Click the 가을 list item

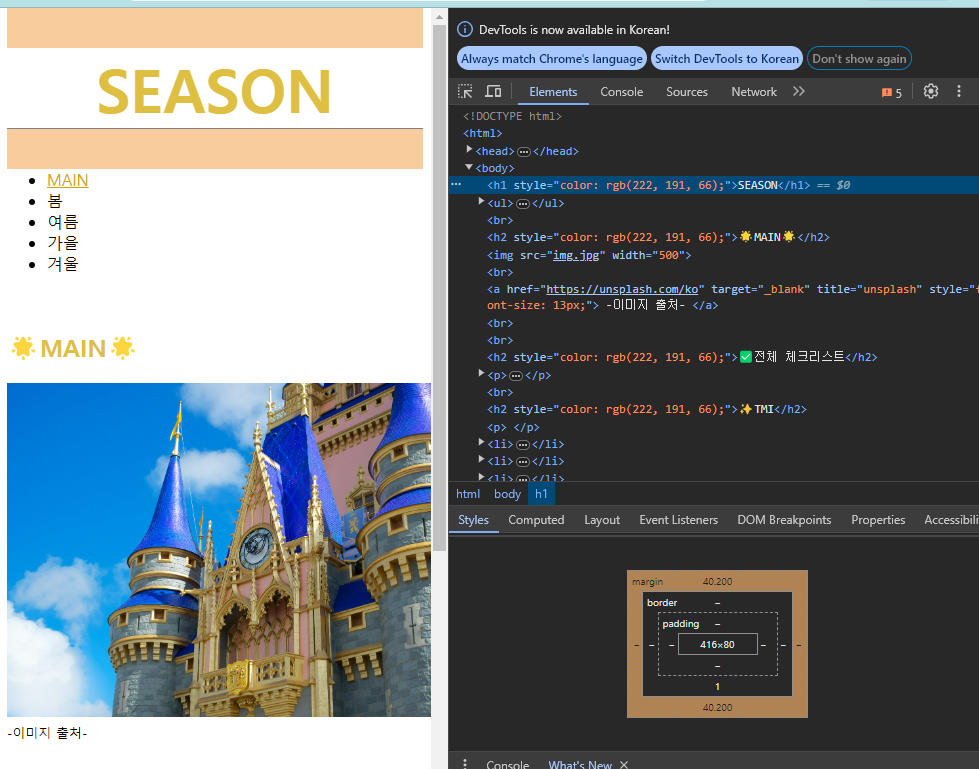pyautogui.click(x=62, y=243)
